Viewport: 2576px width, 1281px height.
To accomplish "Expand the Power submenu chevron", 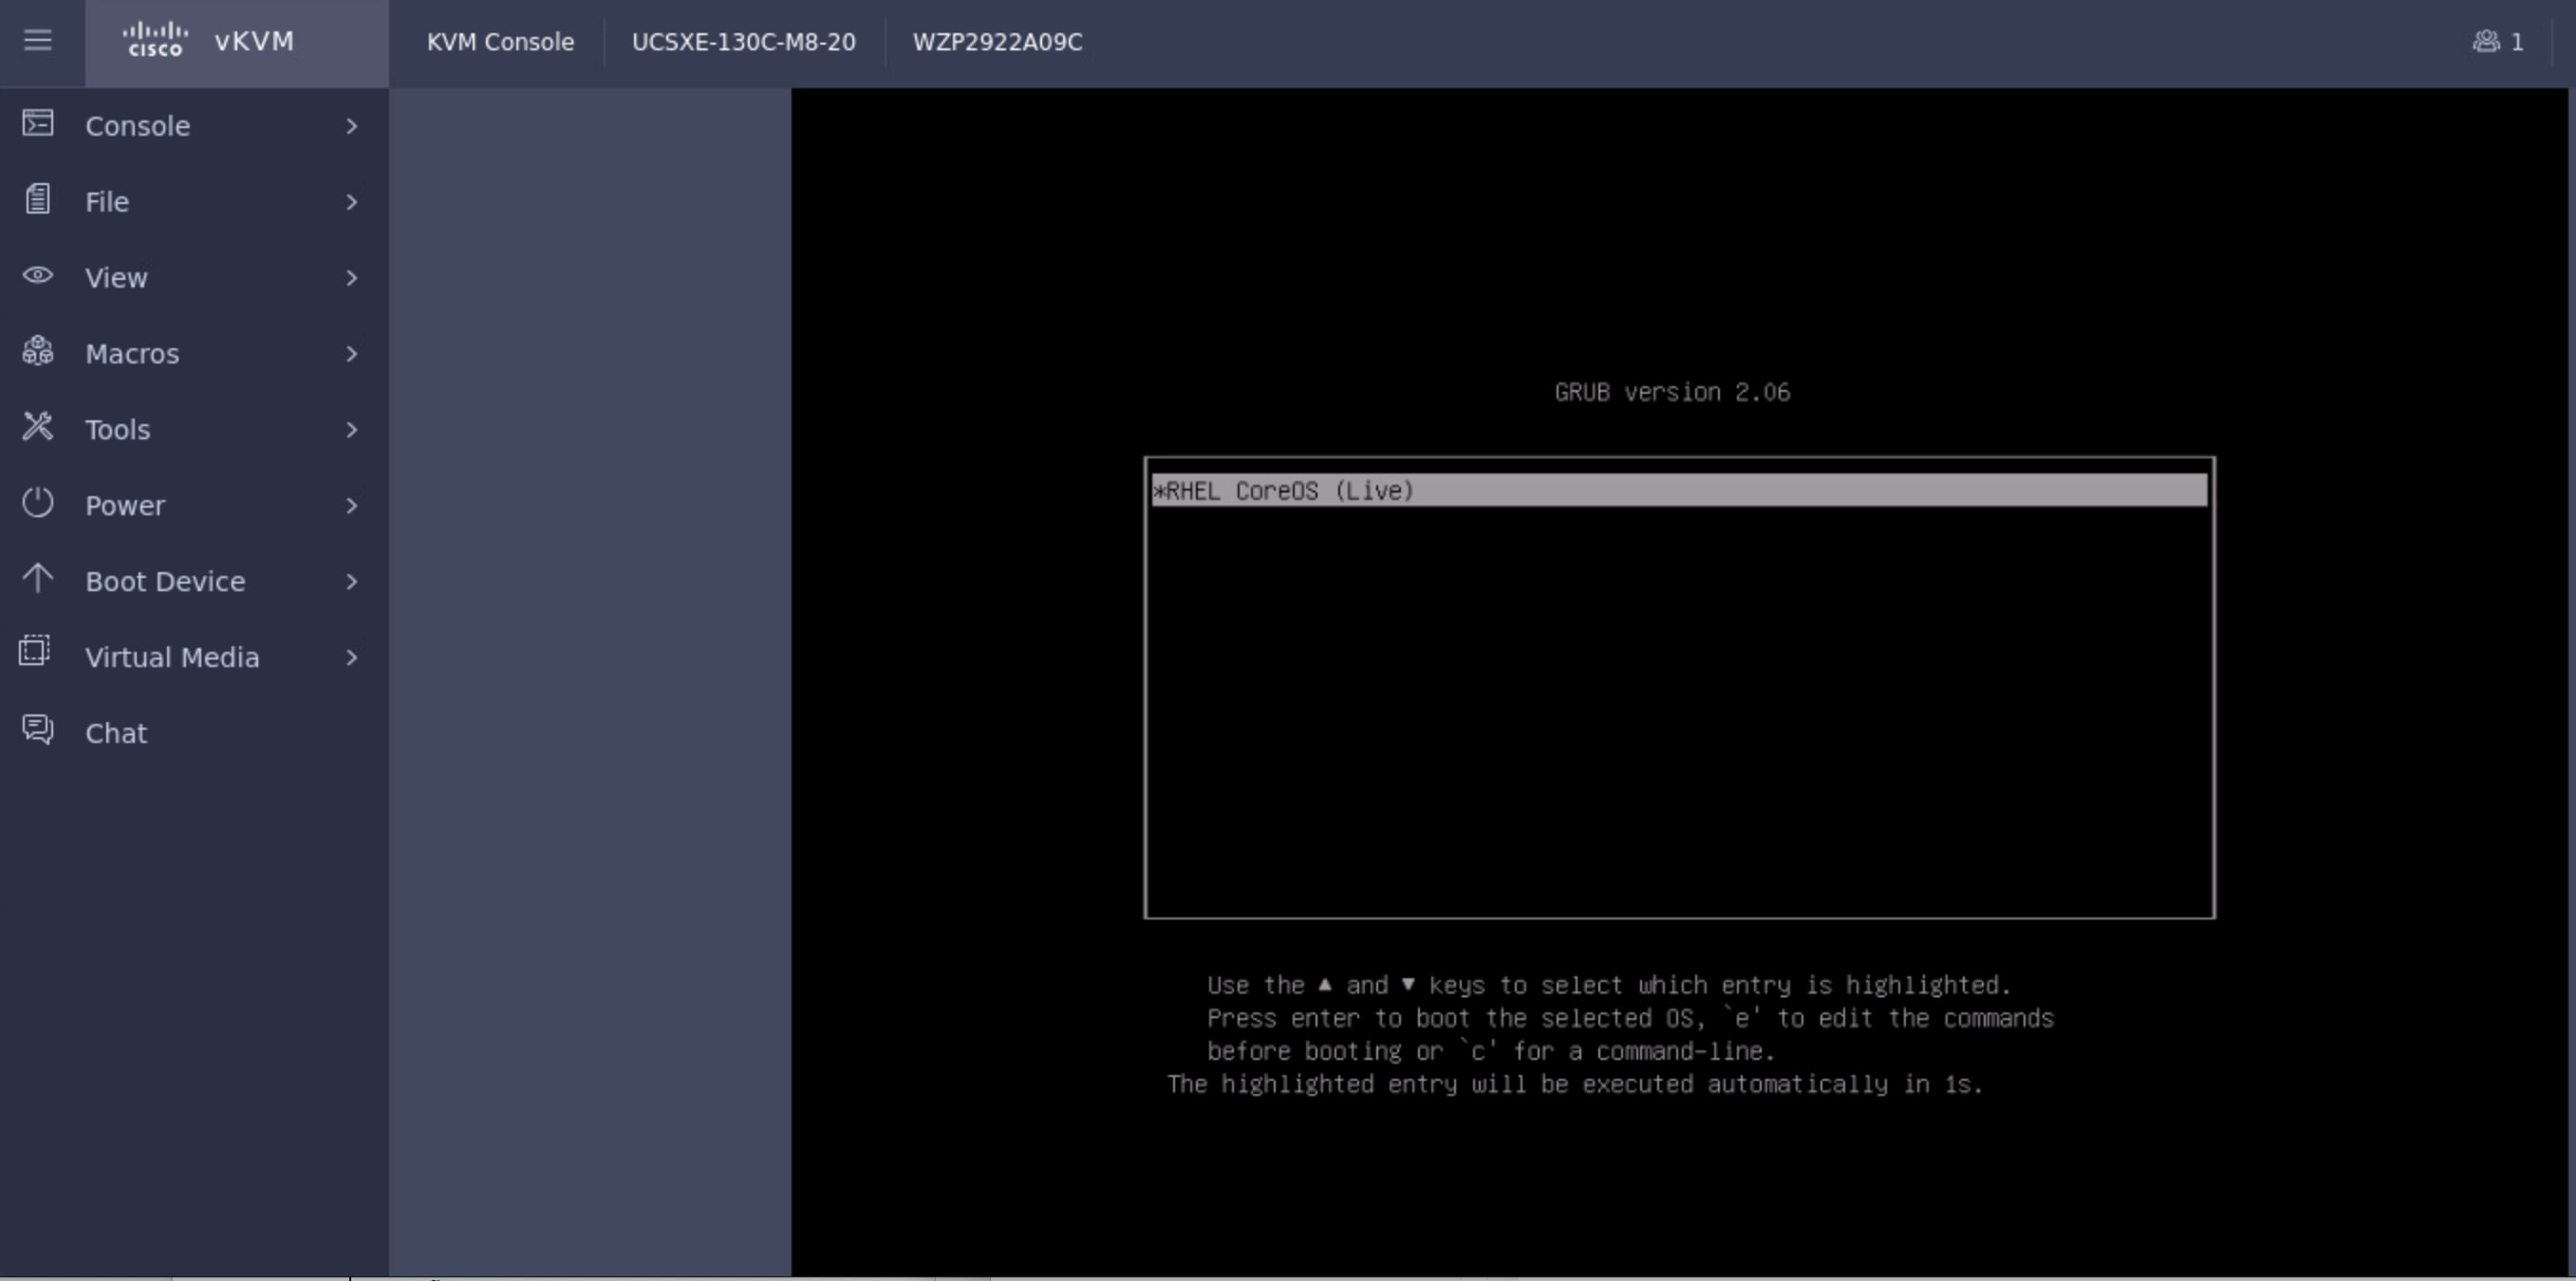I will 352,506.
